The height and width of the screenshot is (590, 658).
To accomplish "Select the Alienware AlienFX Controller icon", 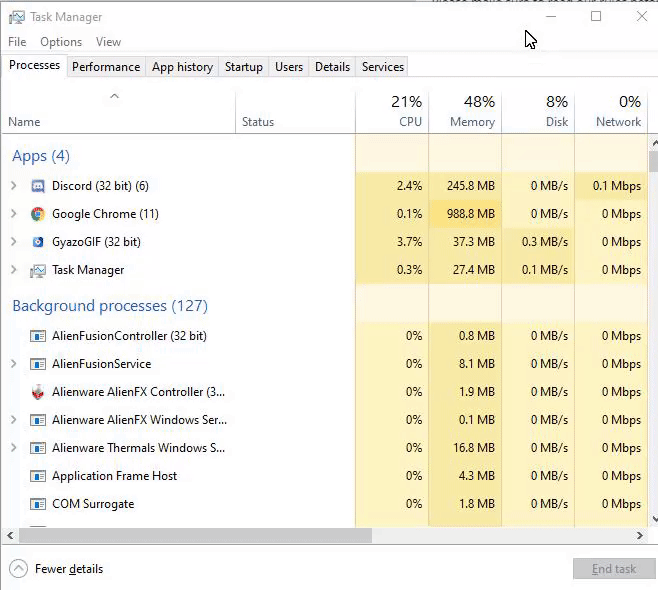I will click(38, 392).
